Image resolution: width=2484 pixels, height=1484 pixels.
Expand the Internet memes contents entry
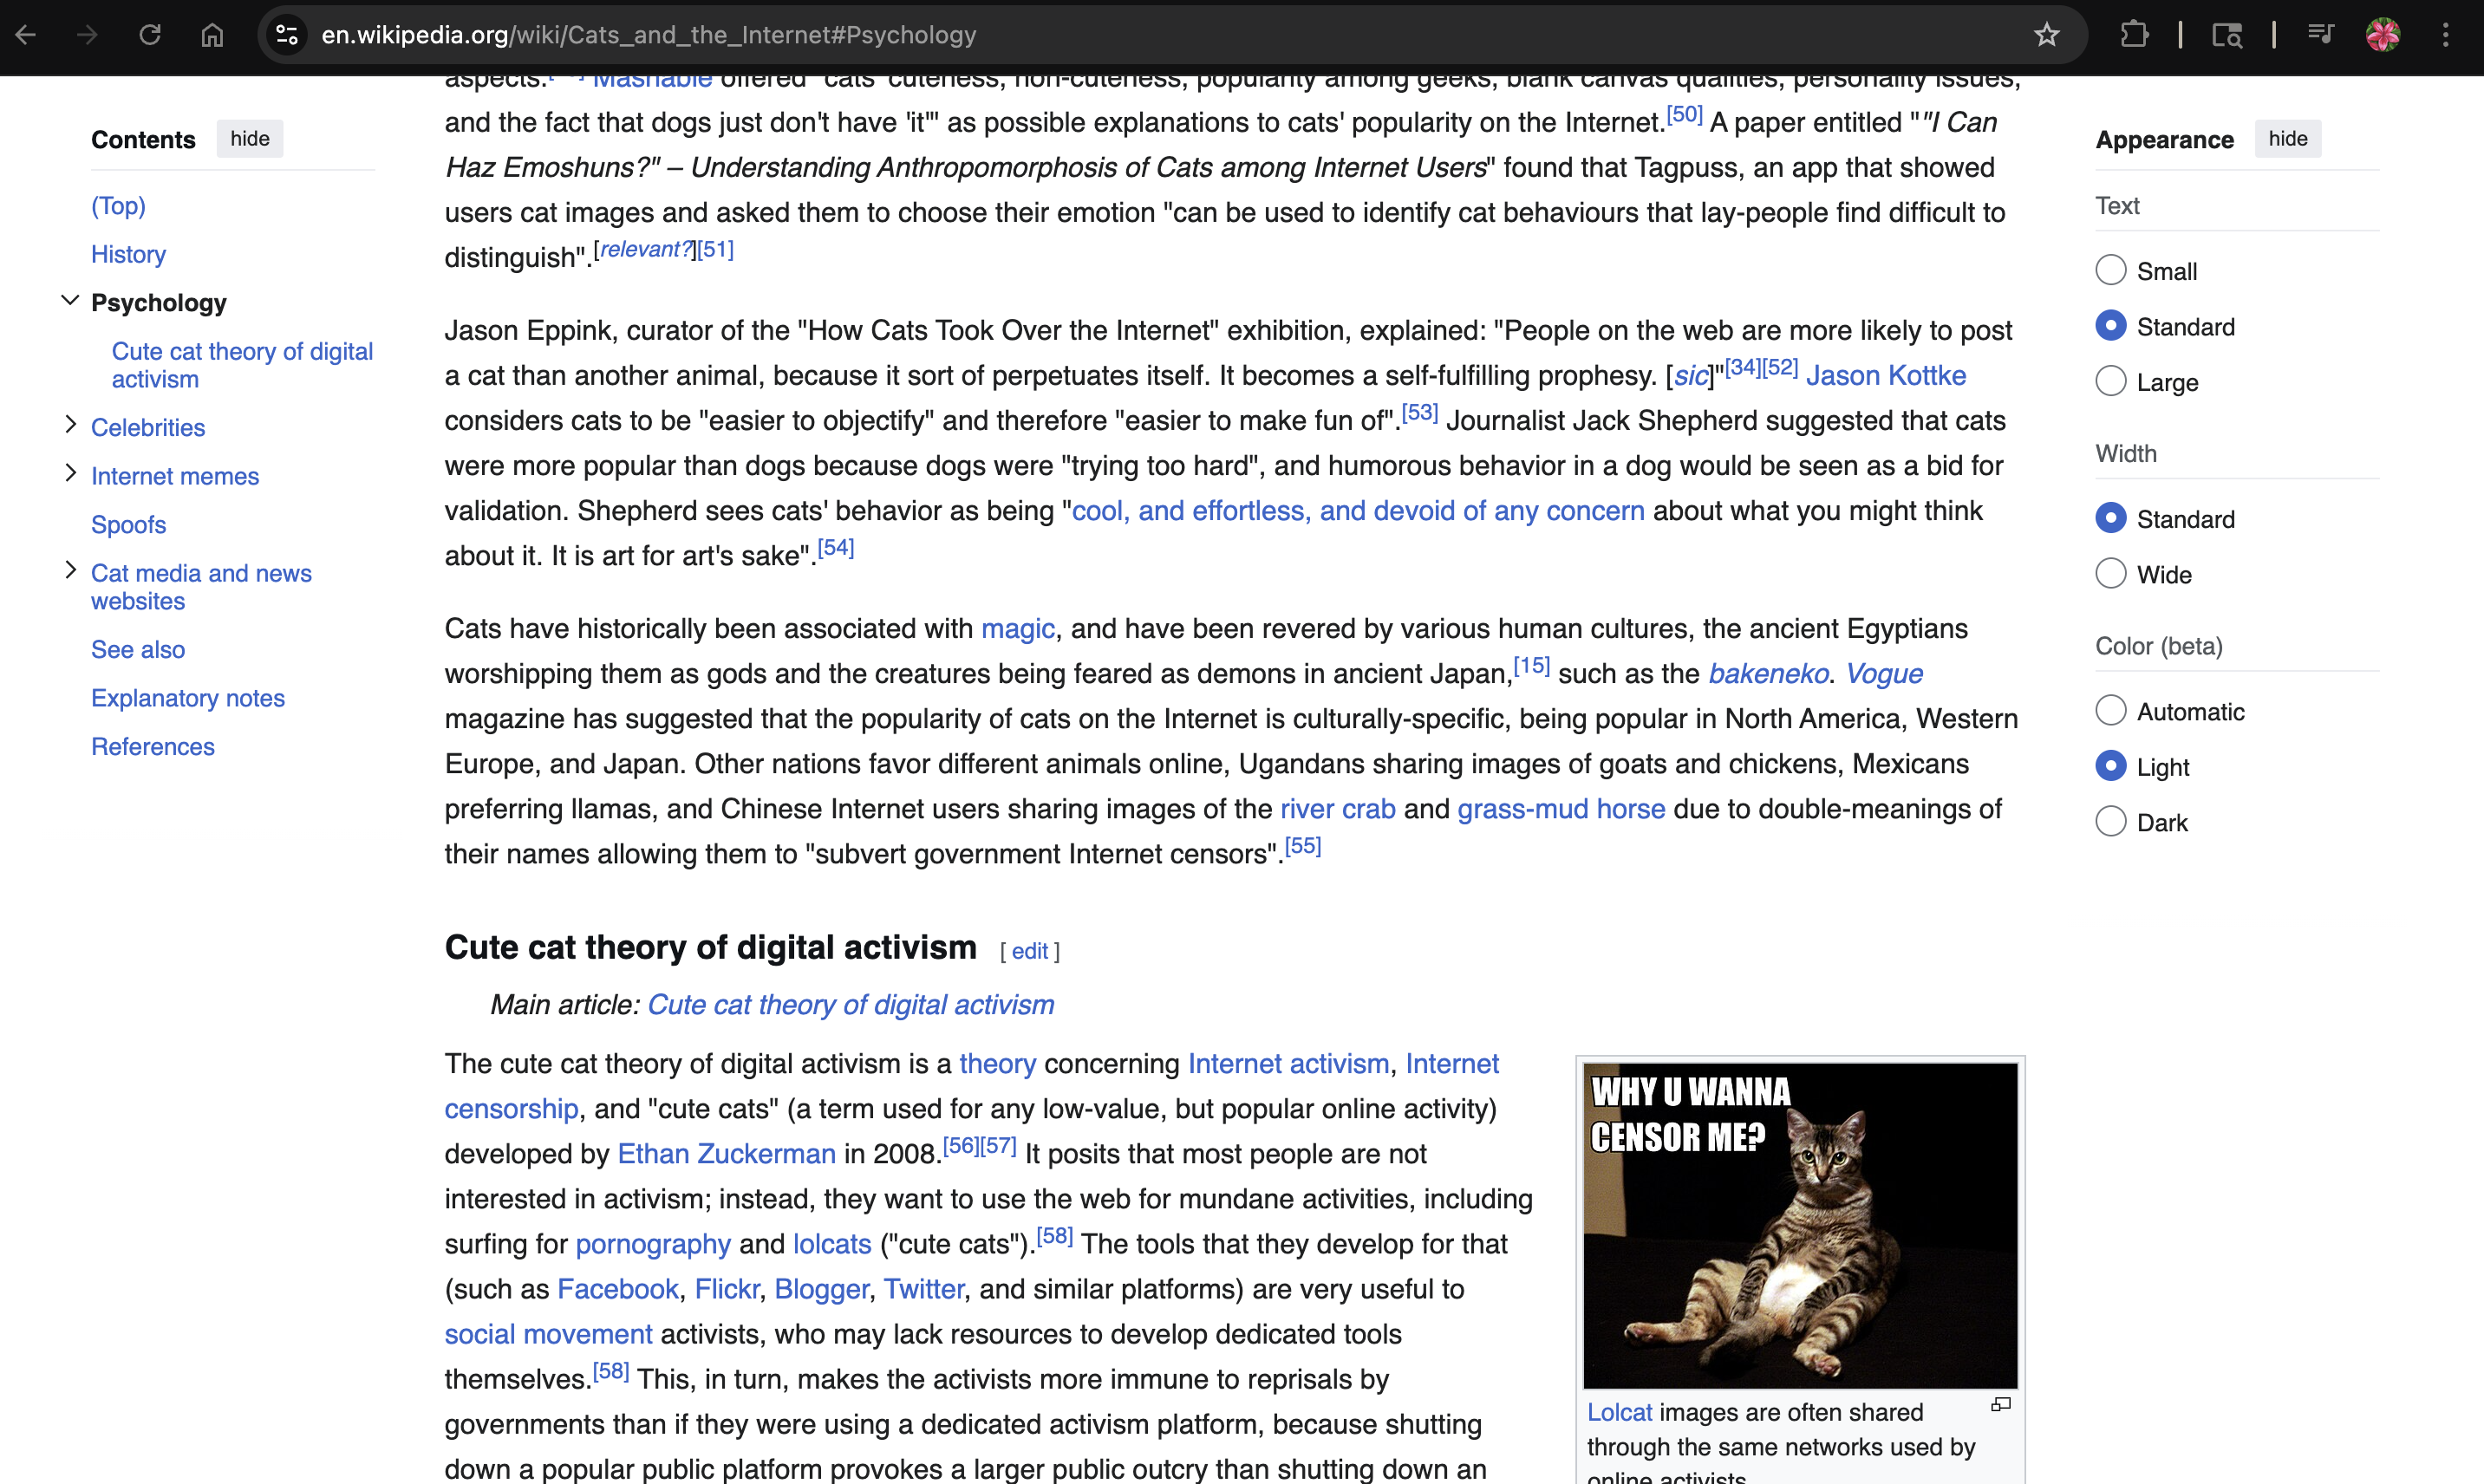pos(70,474)
